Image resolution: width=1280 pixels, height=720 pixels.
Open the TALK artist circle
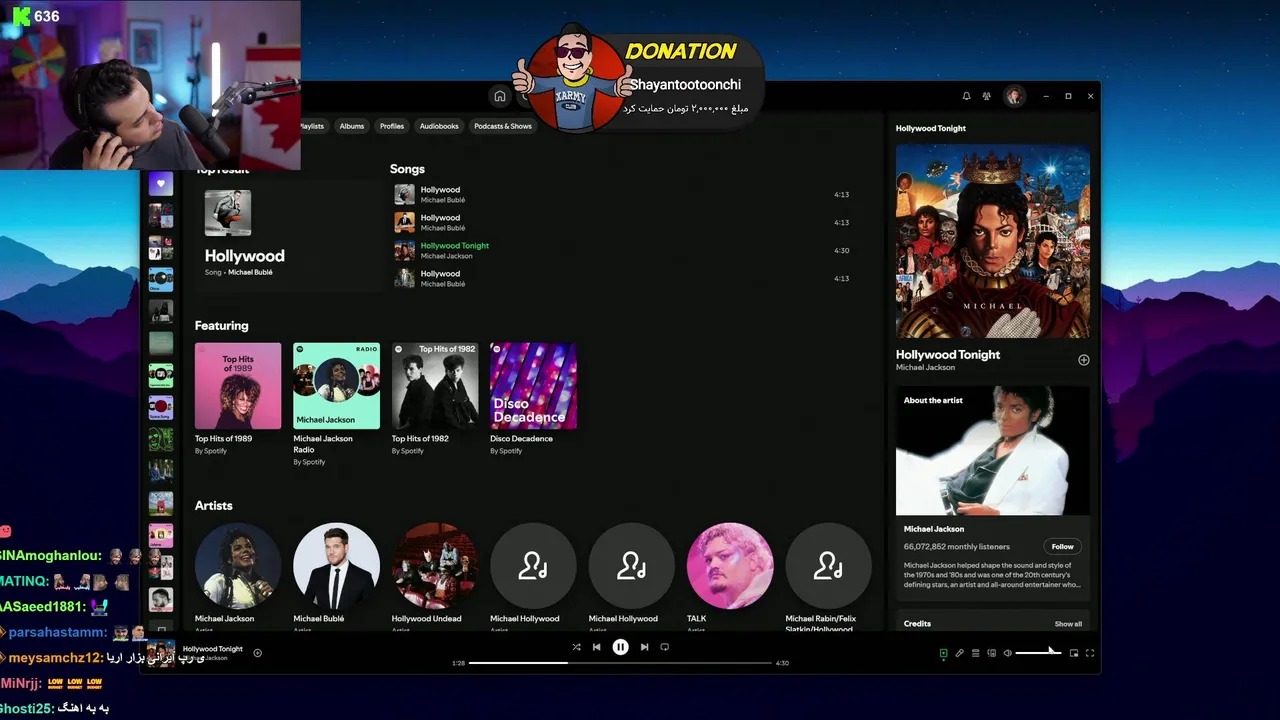click(x=730, y=566)
